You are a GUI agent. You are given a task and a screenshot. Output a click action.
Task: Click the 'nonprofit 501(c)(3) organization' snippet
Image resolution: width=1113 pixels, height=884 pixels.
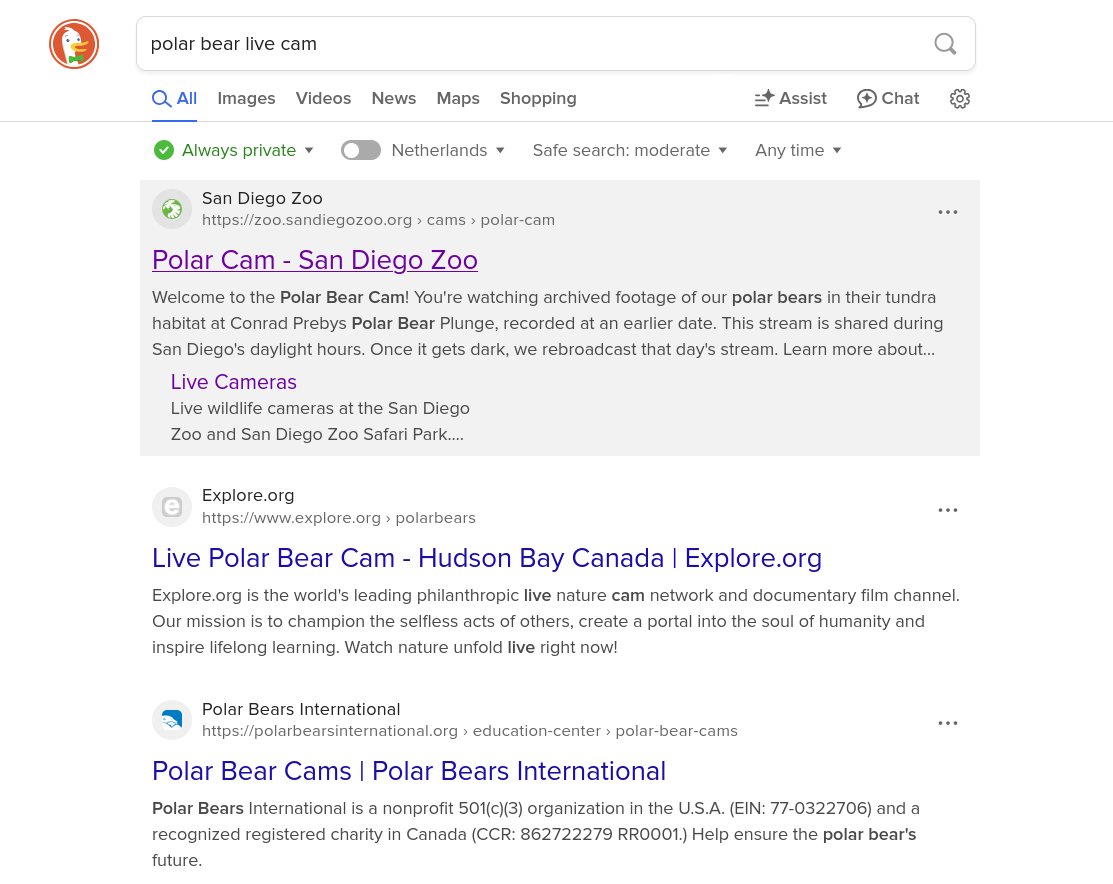(x=536, y=834)
